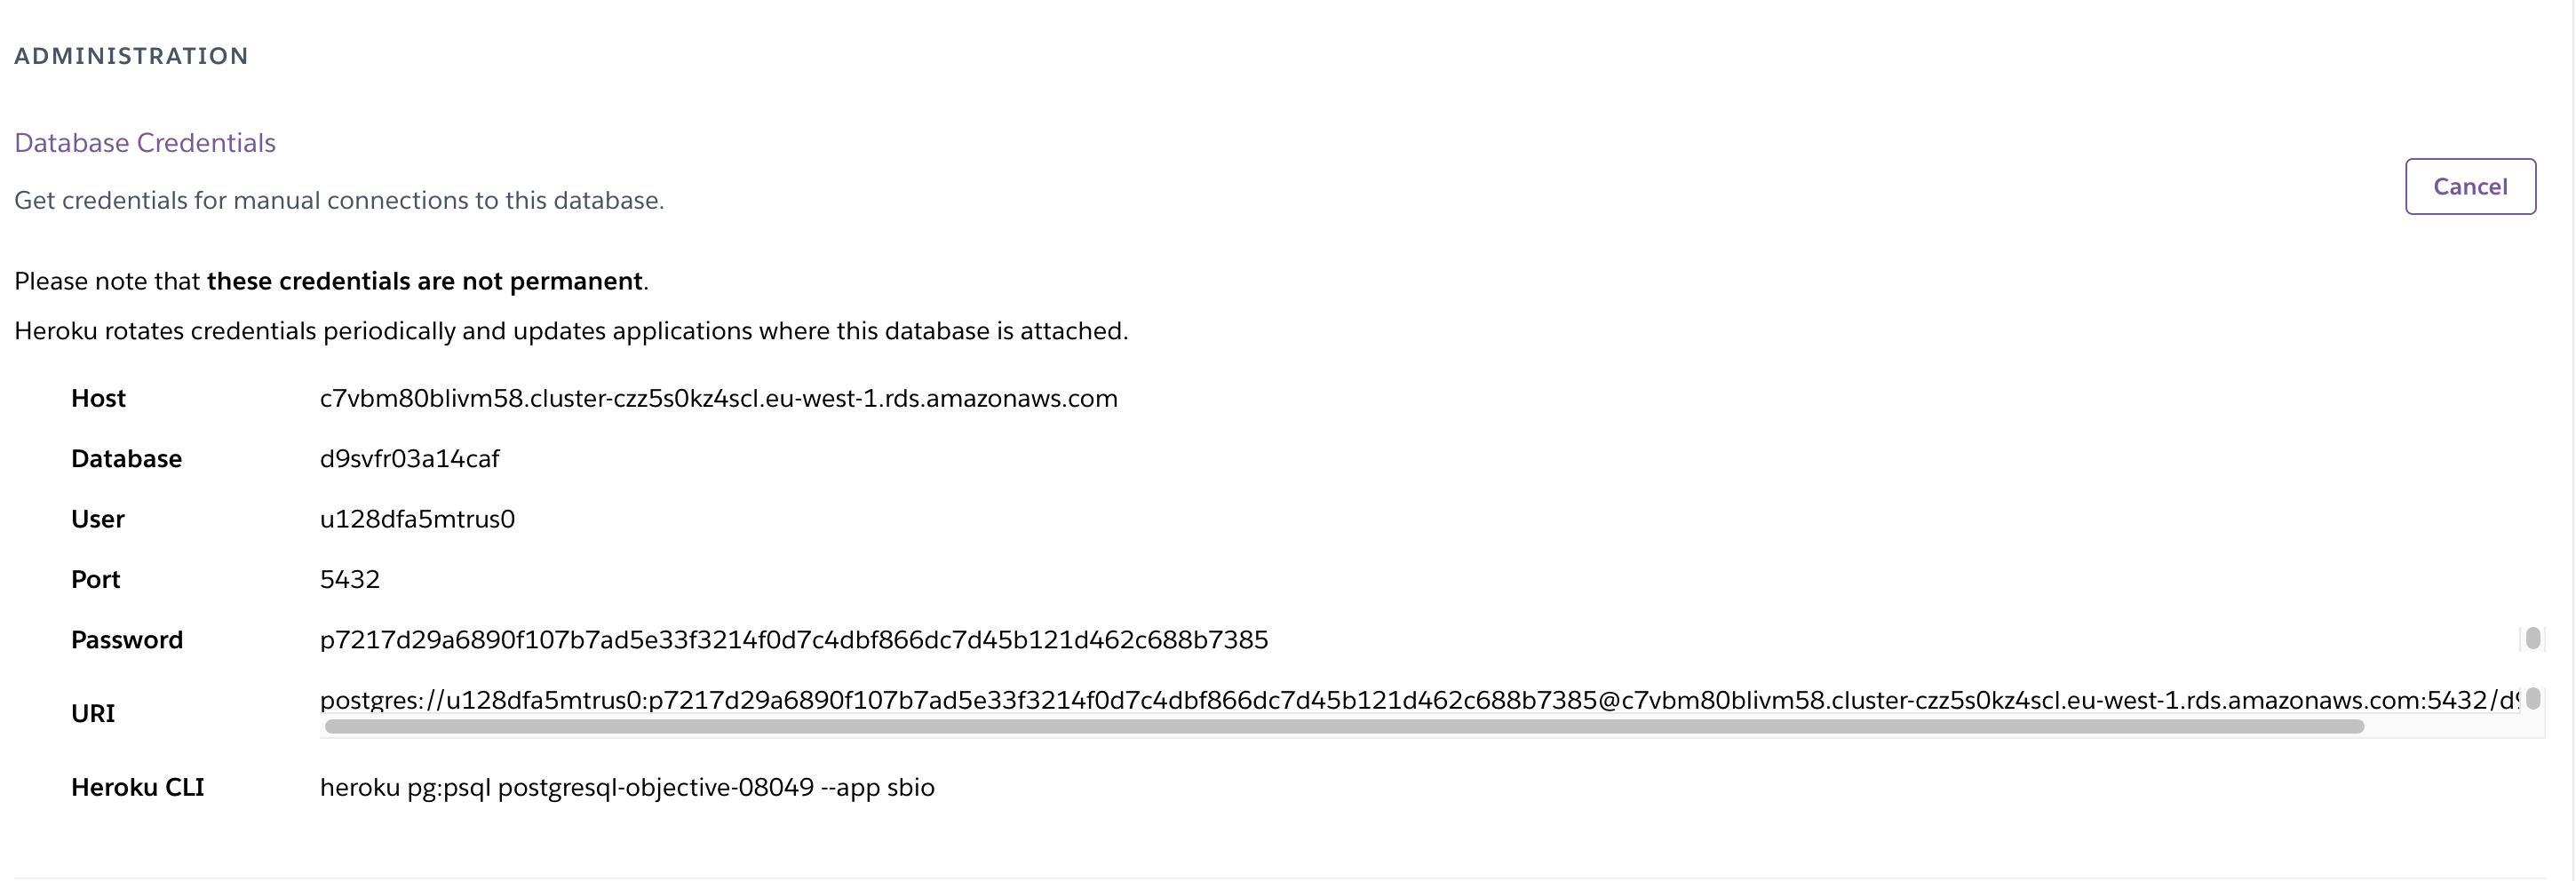2576x881 pixels.
Task: Select the Heroku CLI command text
Action: tap(627, 787)
